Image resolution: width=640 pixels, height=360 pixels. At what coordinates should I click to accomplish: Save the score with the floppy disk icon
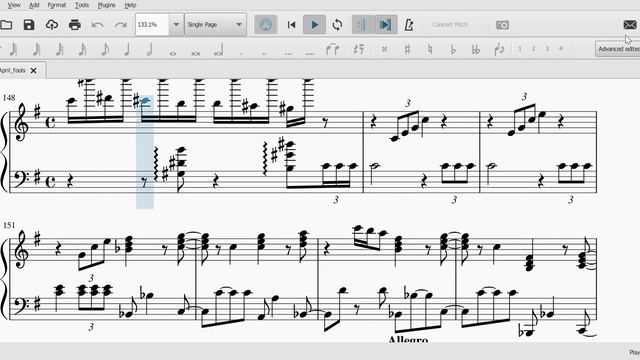pyautogui.click(x=29, y=25)
